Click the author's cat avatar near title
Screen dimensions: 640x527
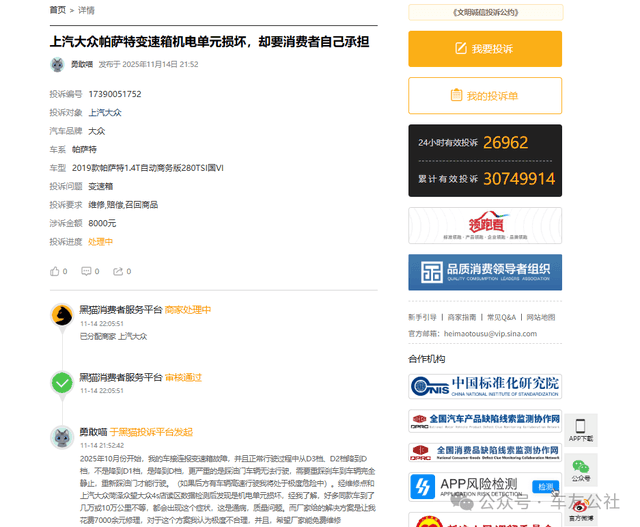[x=58, y=64]
